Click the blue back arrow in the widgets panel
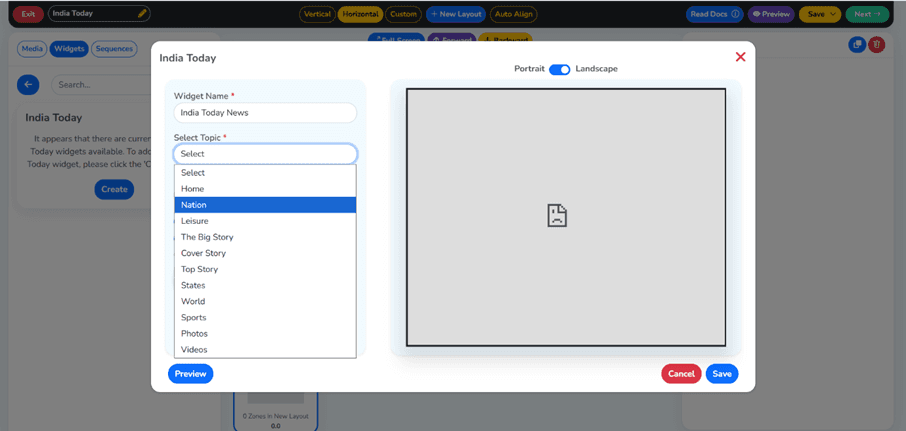The height and width of the screenshot is (431, 906). point(28,85)
